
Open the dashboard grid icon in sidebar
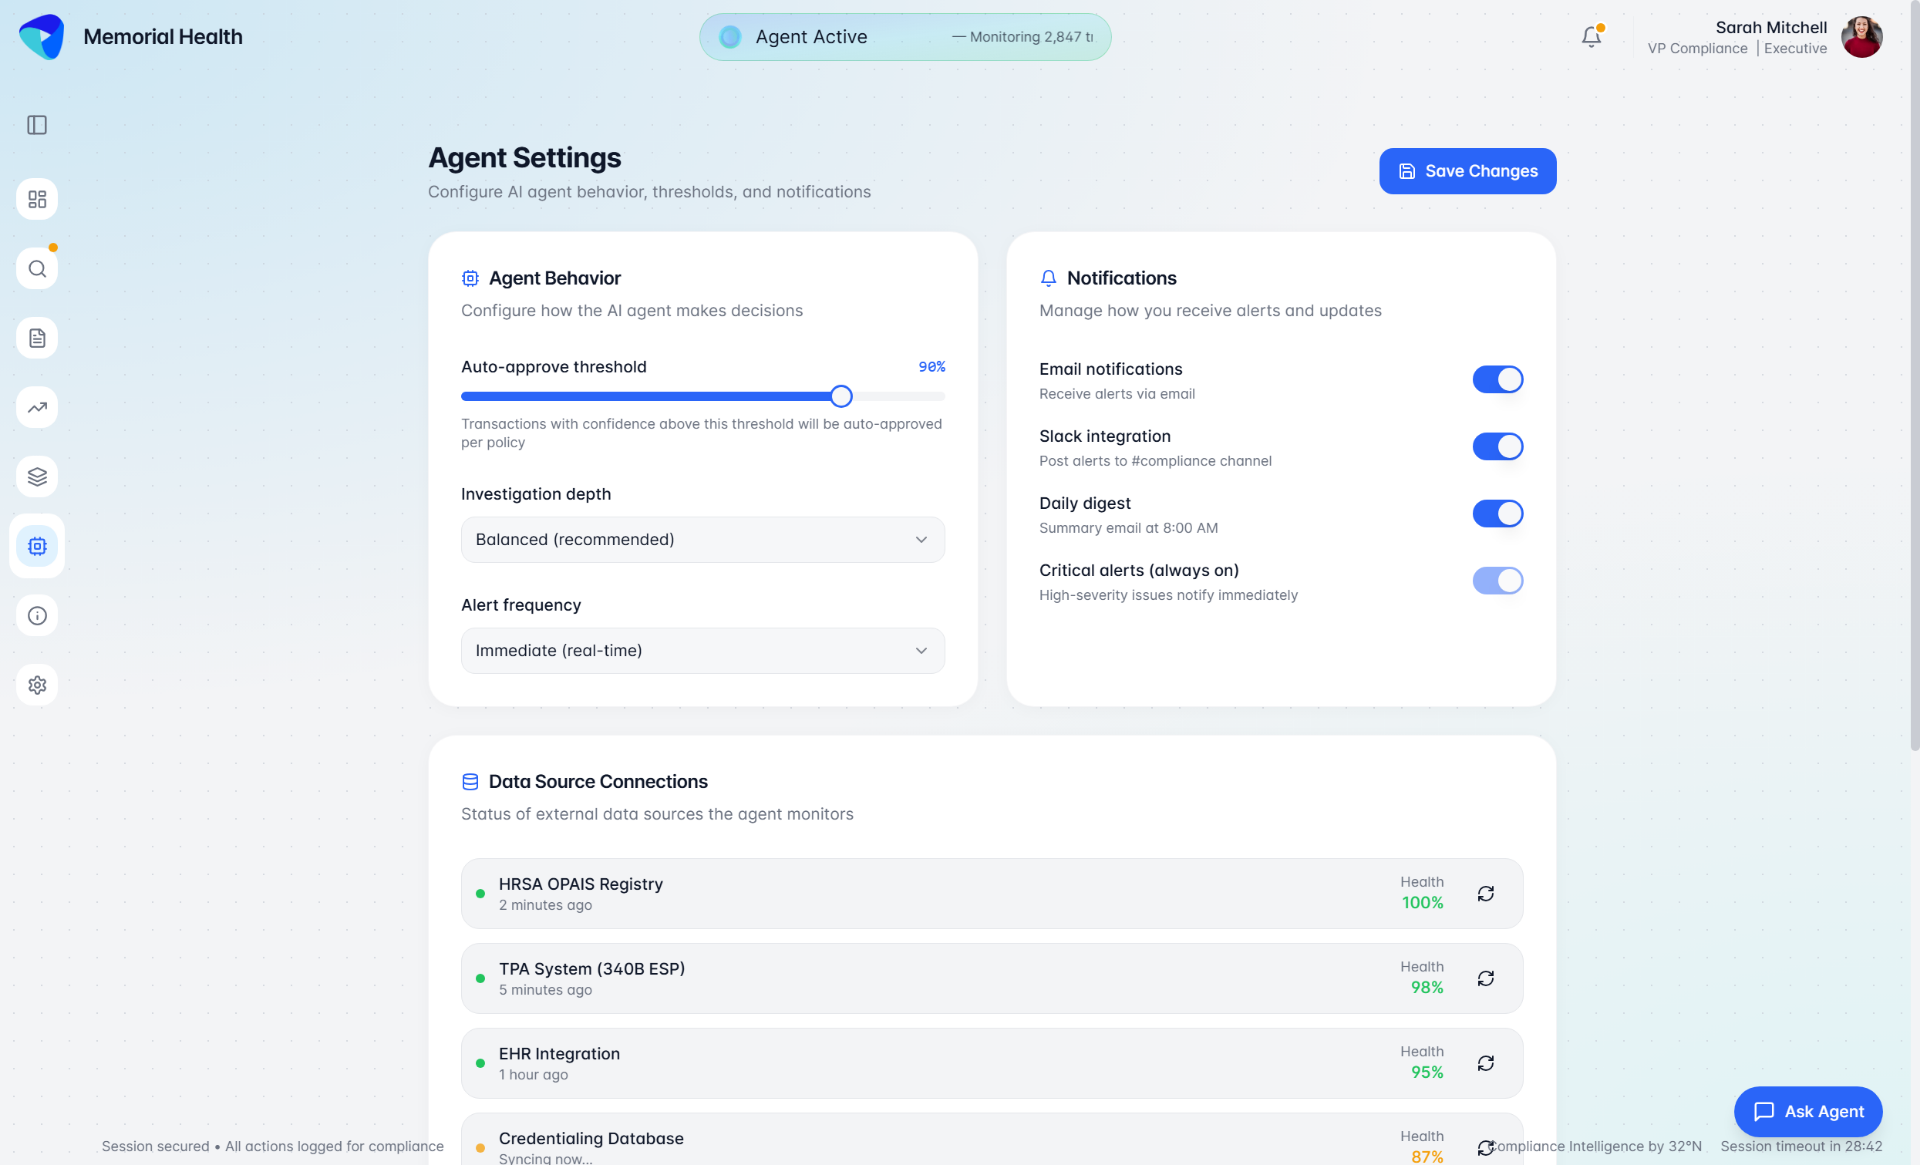(x=37, y=199)
